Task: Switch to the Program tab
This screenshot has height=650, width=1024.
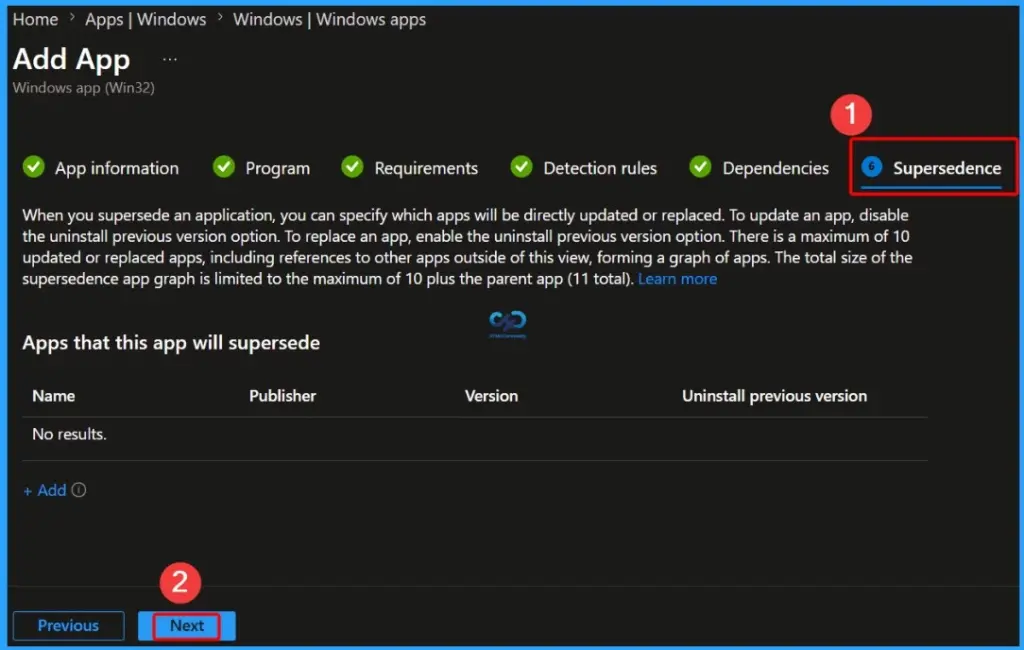Action: [278, 168]
